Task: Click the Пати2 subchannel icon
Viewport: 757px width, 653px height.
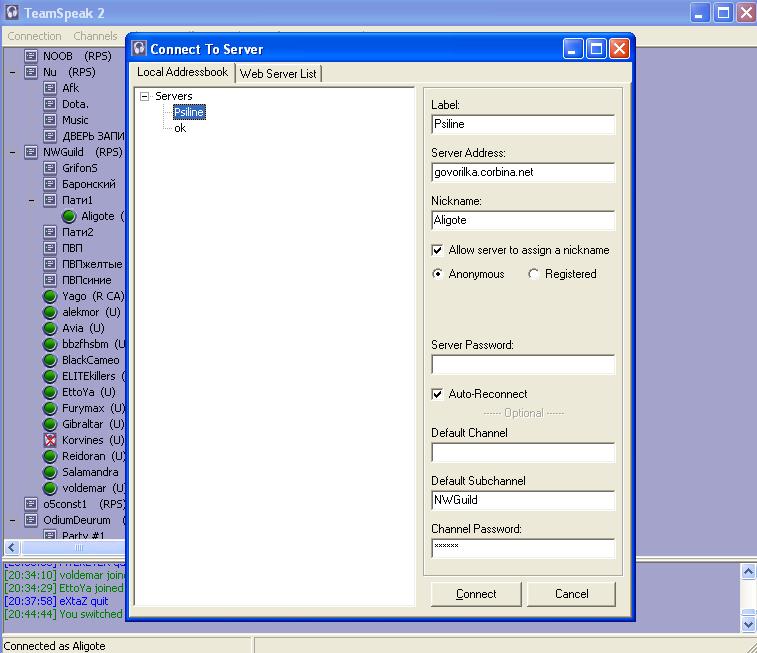Action: [50, 232]
